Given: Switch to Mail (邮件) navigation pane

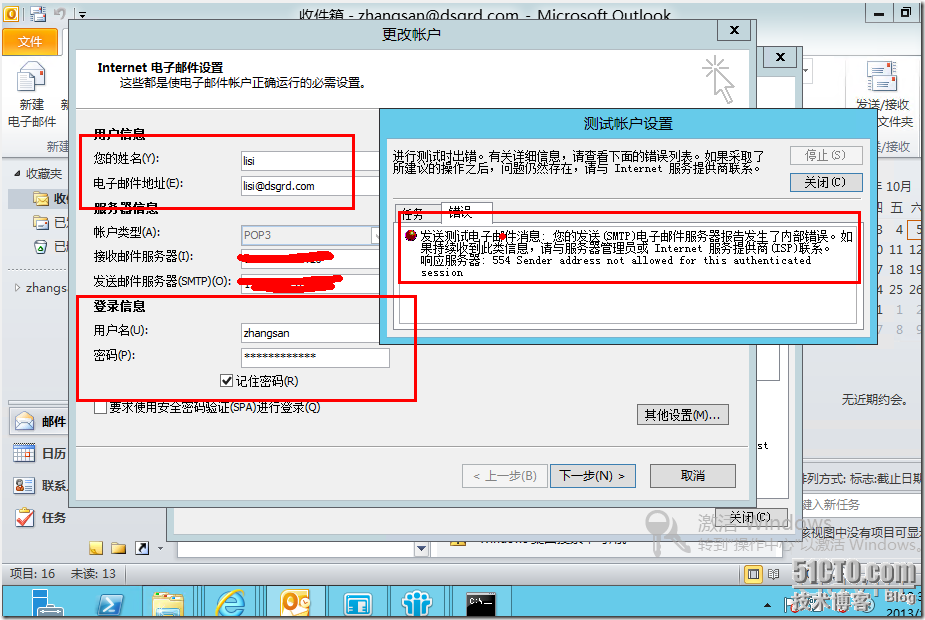Looking at the screenshot, I should [39, 421].
